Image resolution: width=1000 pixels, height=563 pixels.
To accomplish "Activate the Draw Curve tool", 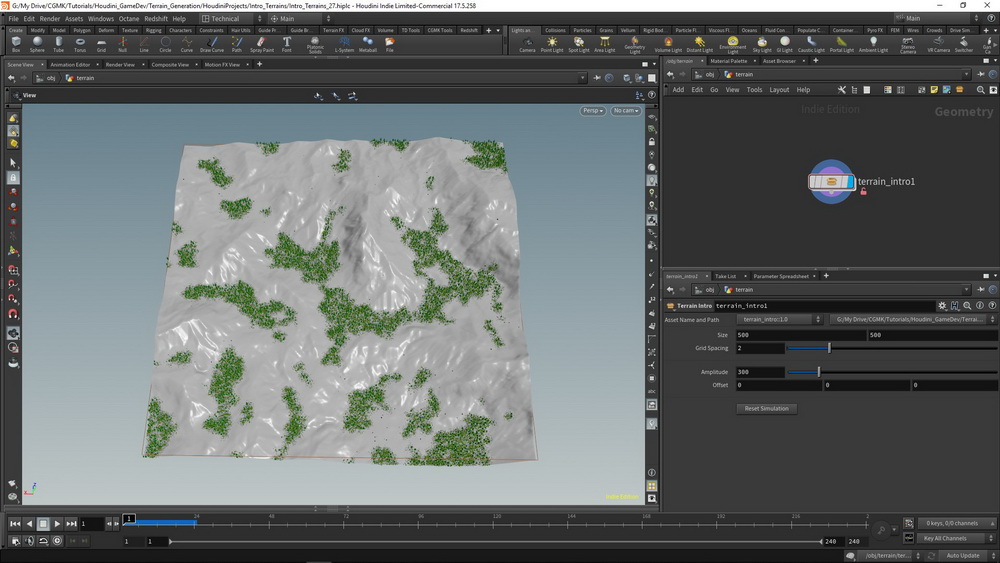I will tap(212, 44).
